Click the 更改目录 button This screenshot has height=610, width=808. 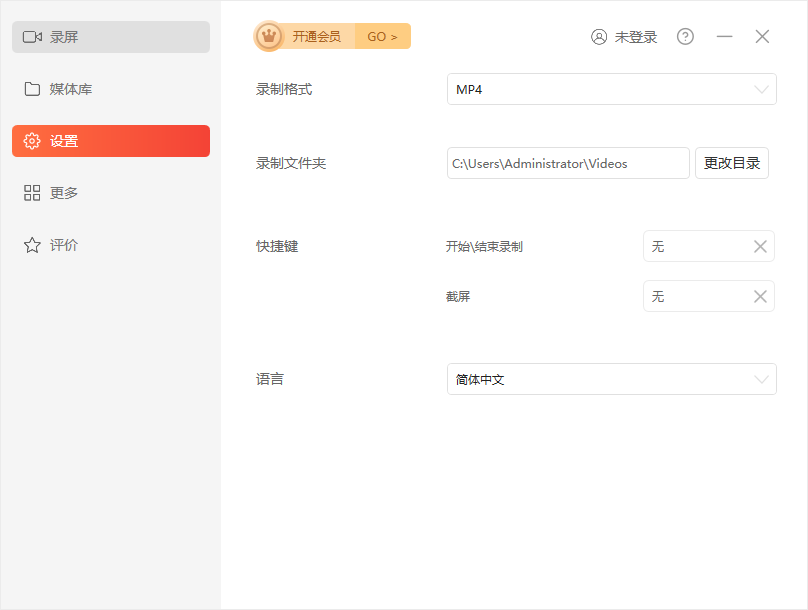(732, 163)
